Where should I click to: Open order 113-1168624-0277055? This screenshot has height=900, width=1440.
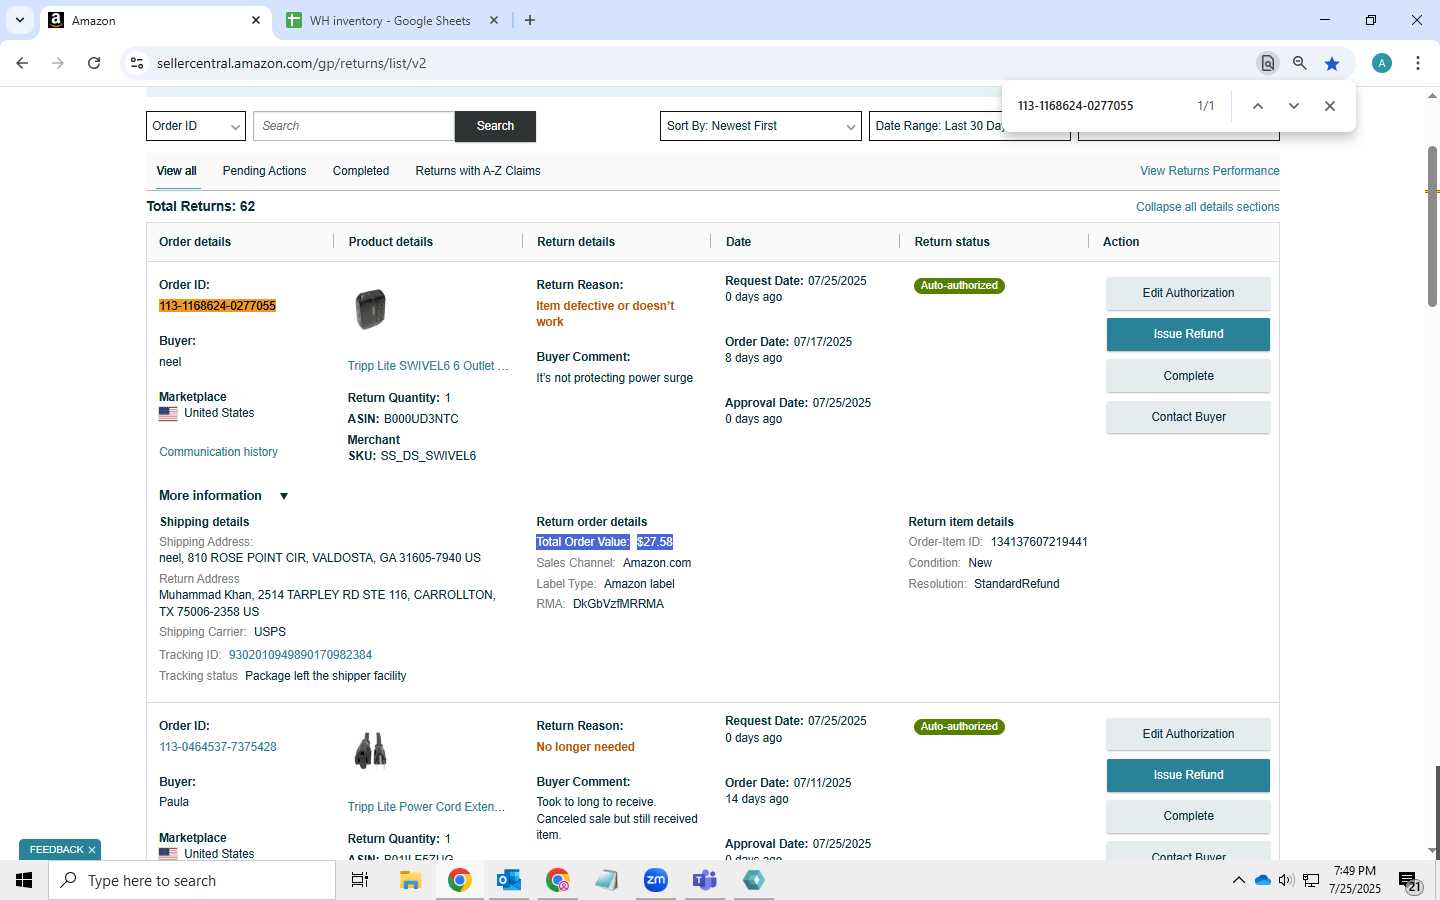pyautogui.click(x=217, y=306)
